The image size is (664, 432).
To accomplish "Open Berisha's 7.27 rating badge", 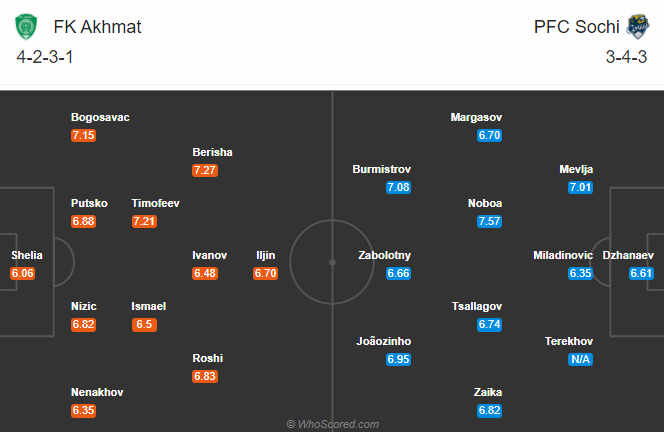I will (205, 170).
